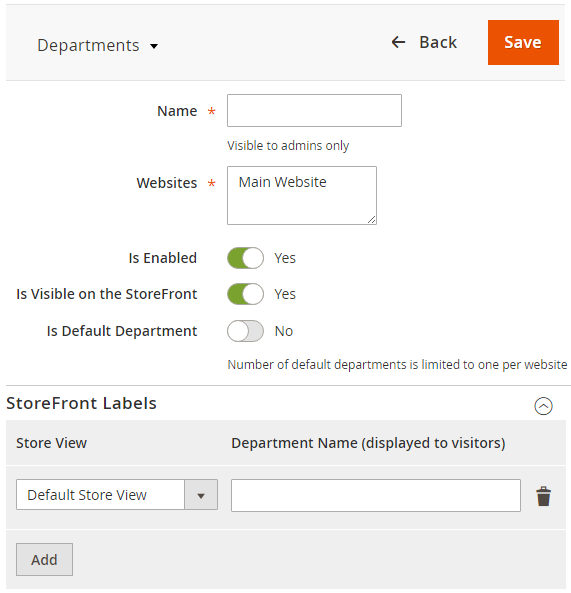This screenshot has width=571, height=593.
Task: Click the Websites box resize handle
Action: [372, 219]
